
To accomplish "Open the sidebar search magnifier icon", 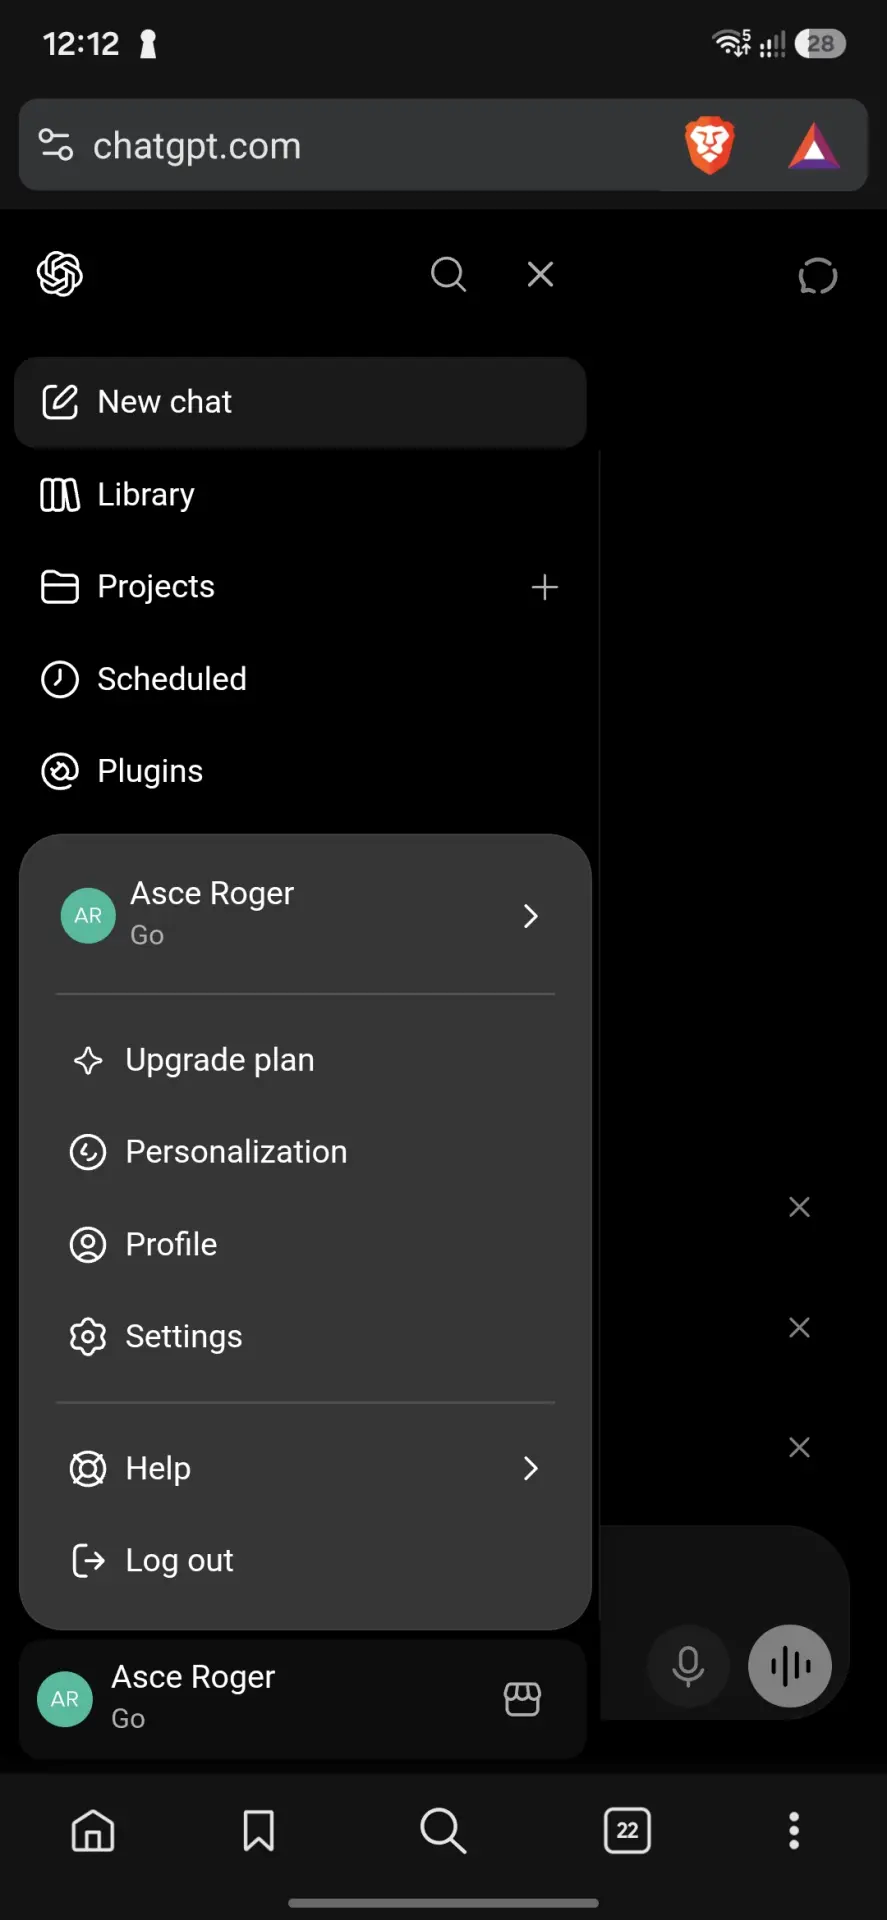I will [x=448, y=274].
